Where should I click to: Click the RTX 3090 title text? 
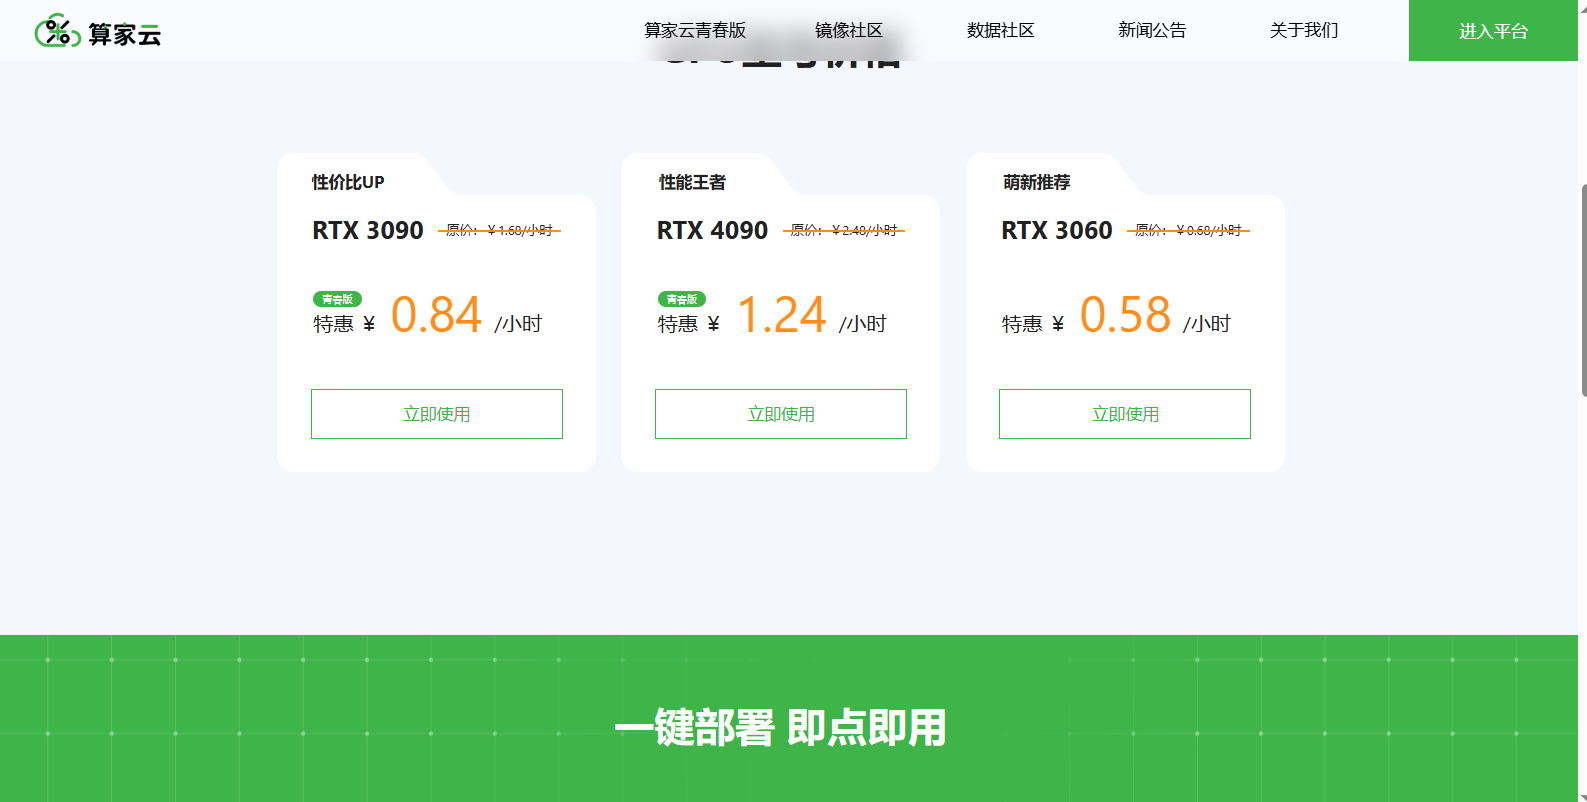pos(368,231)
